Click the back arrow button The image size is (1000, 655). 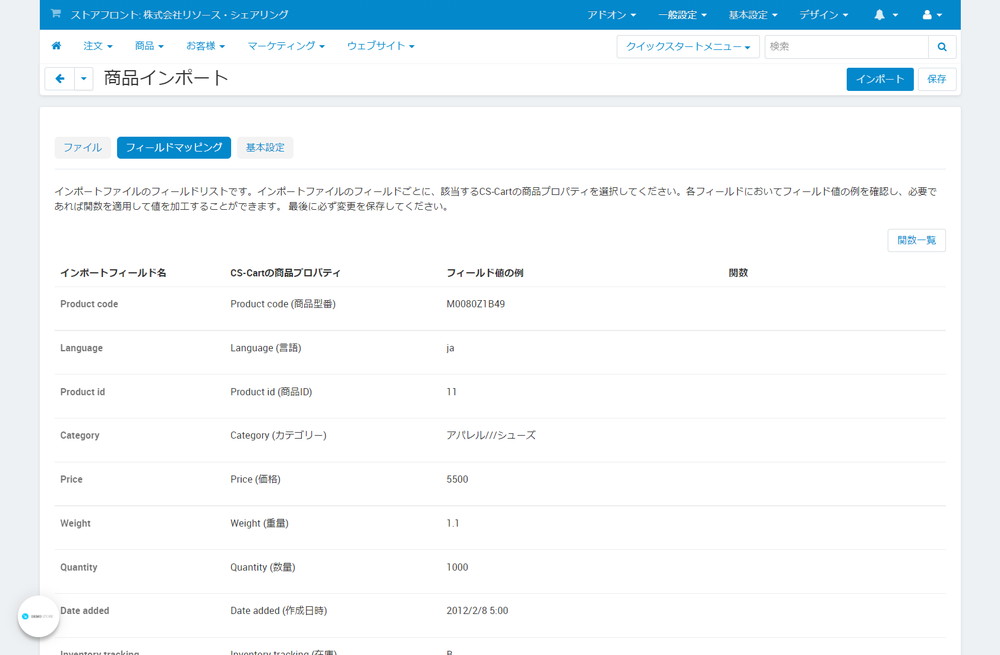(x=60, y=79)
